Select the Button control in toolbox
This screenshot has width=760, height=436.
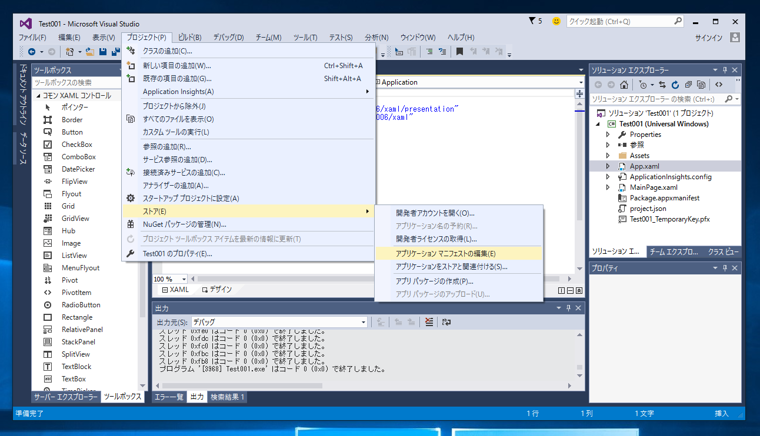tap(72, 132)
